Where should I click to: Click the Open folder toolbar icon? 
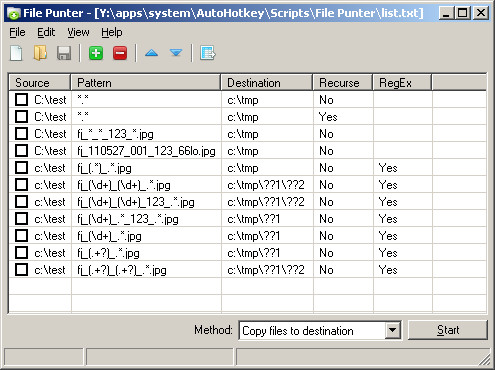coord(40,53)
